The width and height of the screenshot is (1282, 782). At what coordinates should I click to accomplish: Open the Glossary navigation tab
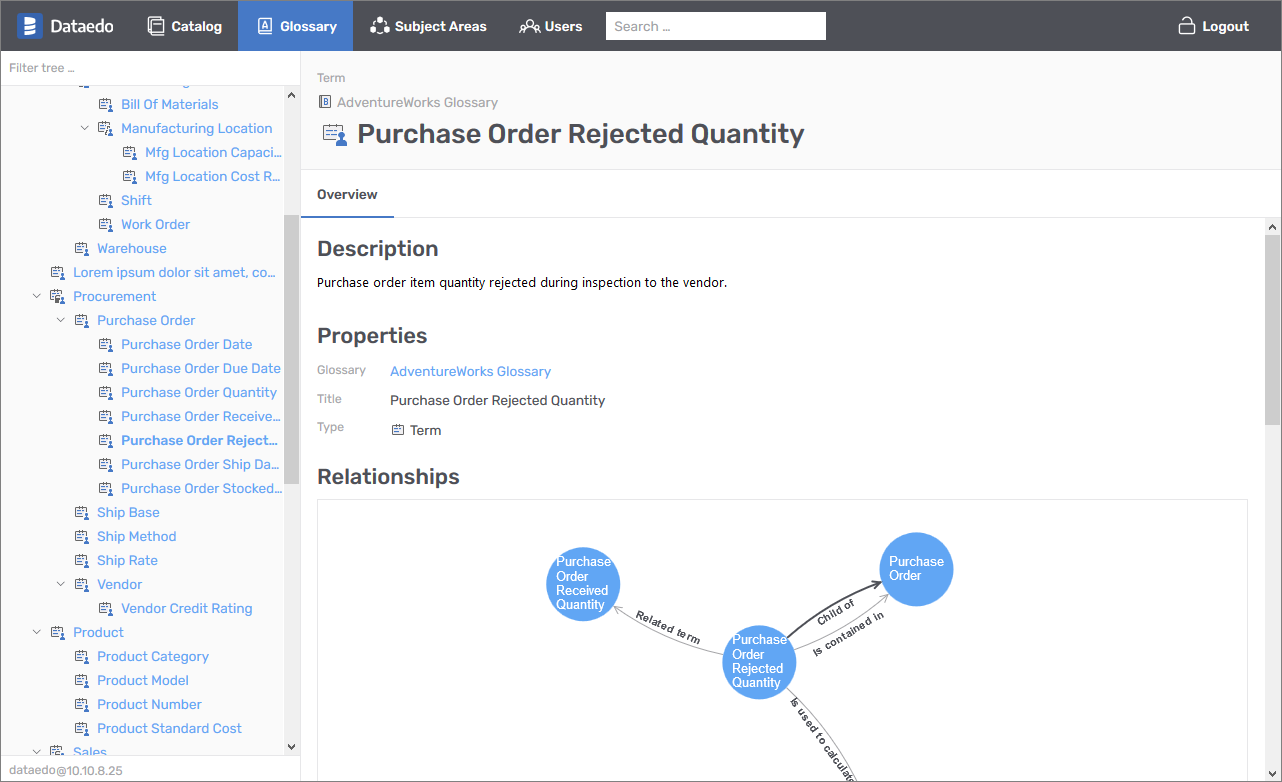pos(295,26)
